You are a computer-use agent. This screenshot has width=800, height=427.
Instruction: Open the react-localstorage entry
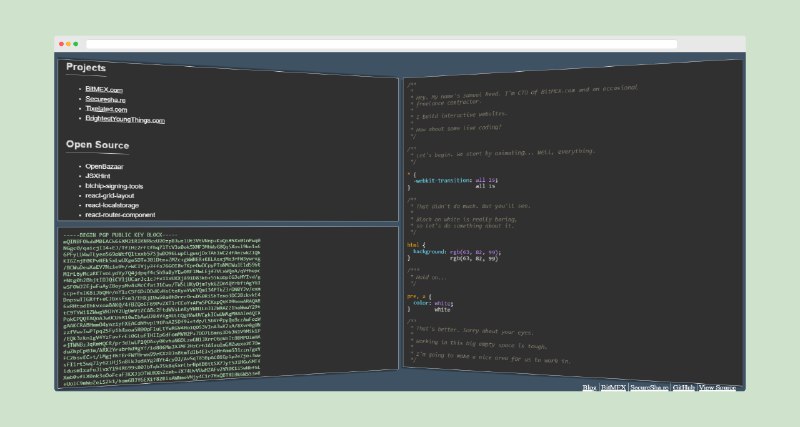pyautogui.click(x=112, y=205)
